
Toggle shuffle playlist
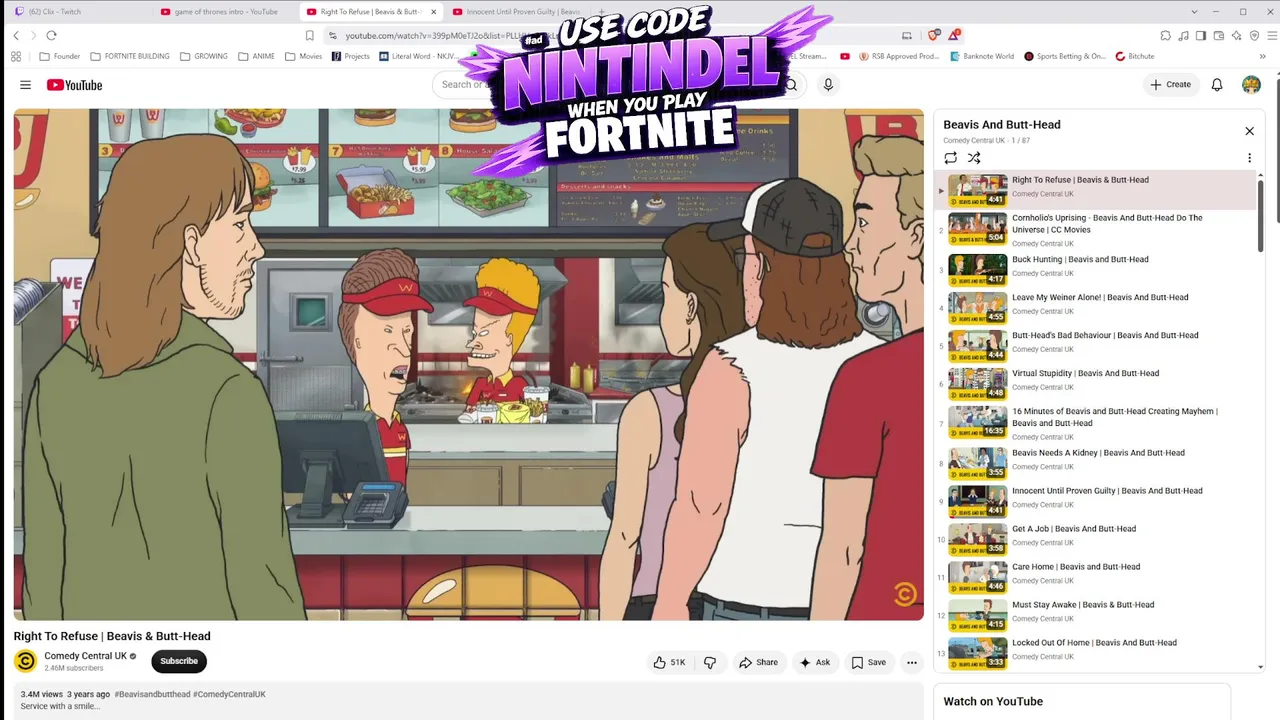[x=974, y=158]
